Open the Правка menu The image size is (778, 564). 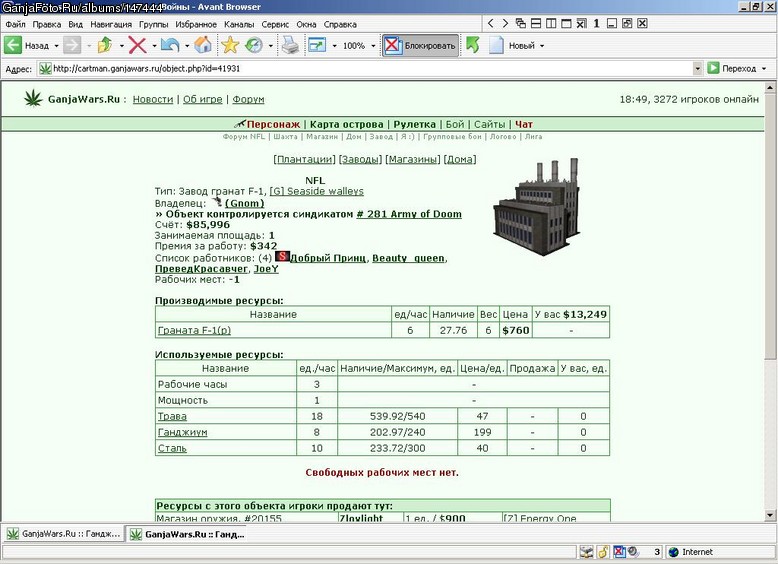click(x=47, y=24)
